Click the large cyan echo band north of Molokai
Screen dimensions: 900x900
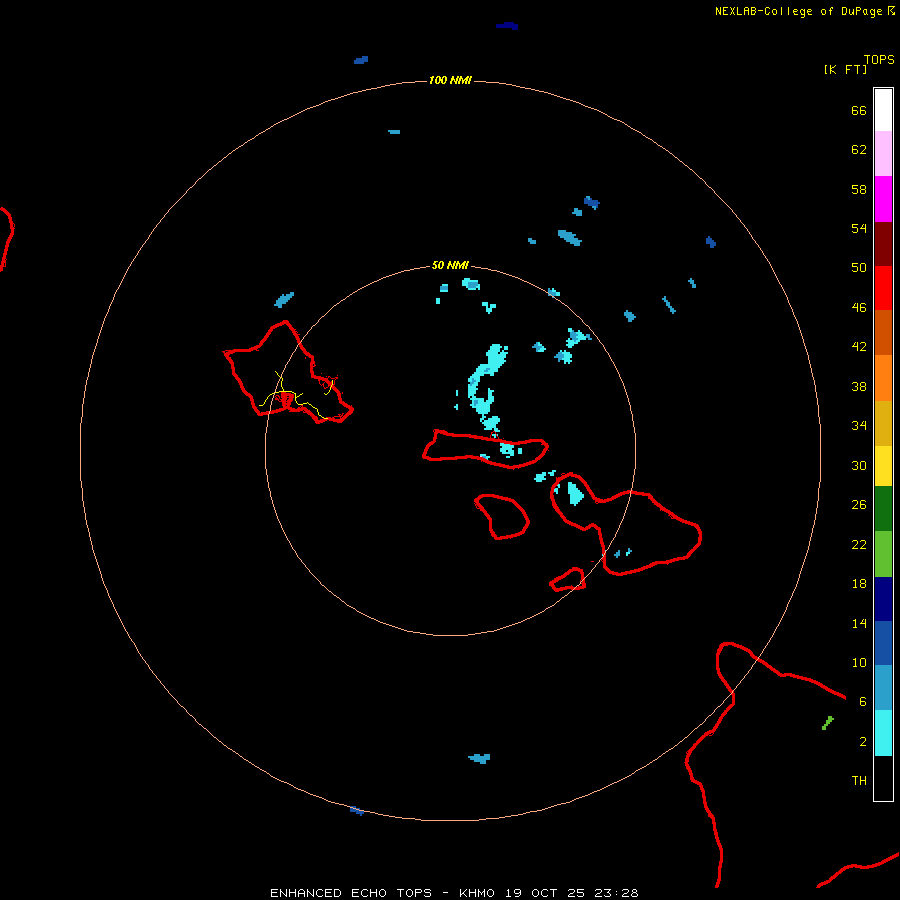pos(487,386)
